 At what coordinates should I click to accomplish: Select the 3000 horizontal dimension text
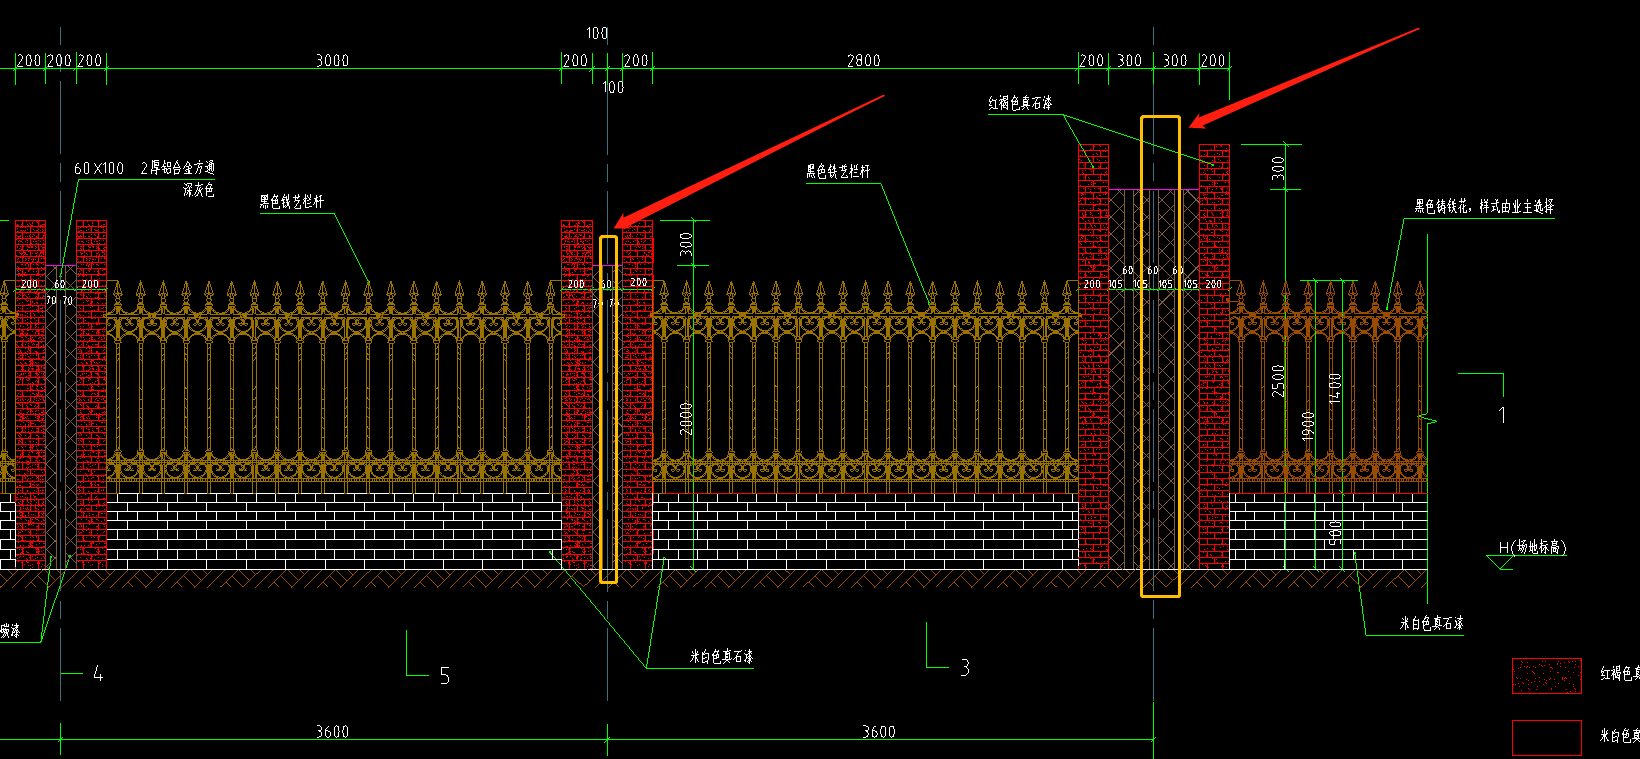(x=332, y=61)
